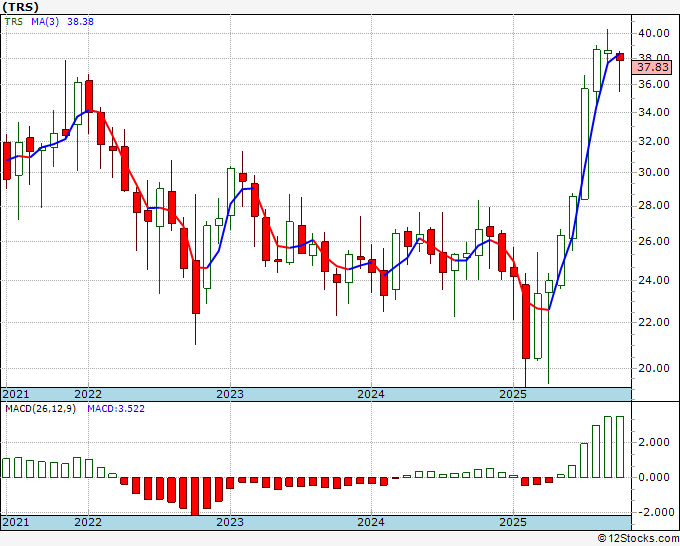The height and width of the screenshot is (546, 680).
Task: Click 2021 on the price chart timeline
Action: tap(16, 394)
